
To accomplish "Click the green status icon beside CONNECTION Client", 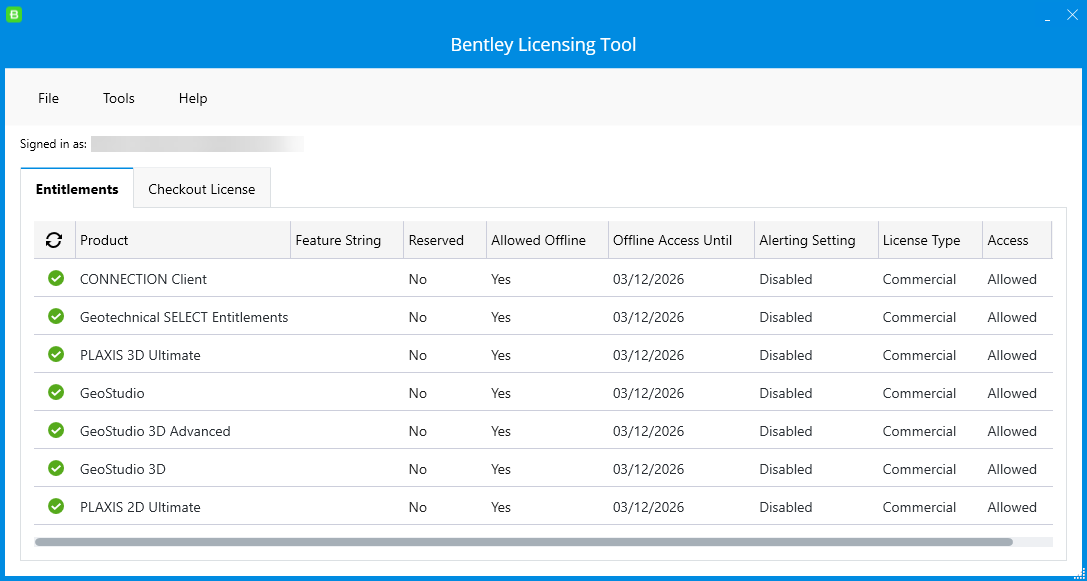I will coord(55,278).
